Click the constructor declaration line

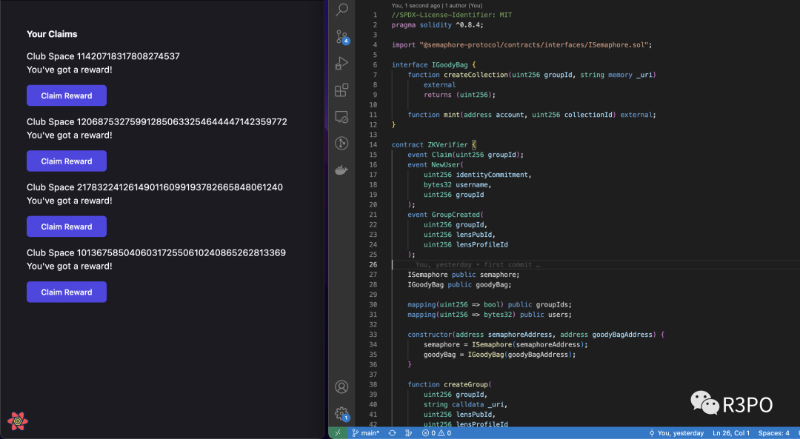[x=536, y=334]
